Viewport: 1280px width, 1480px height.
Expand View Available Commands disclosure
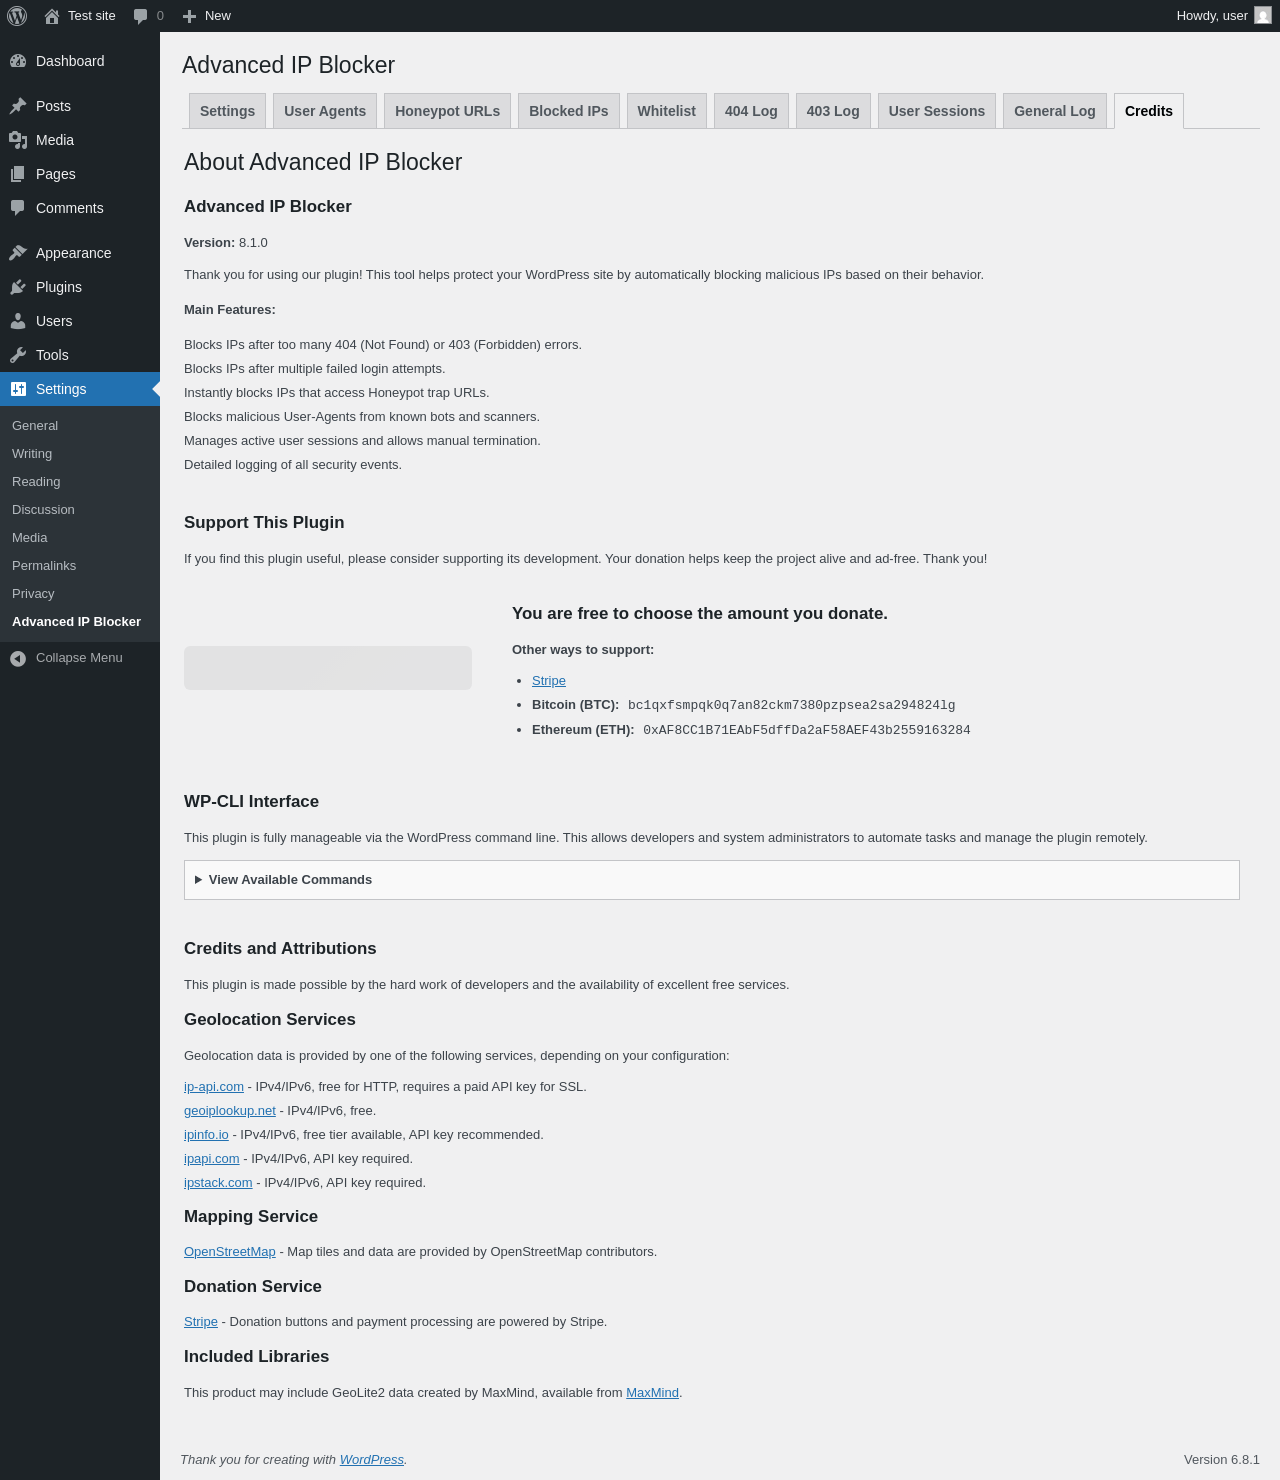[x=290, y=880]
